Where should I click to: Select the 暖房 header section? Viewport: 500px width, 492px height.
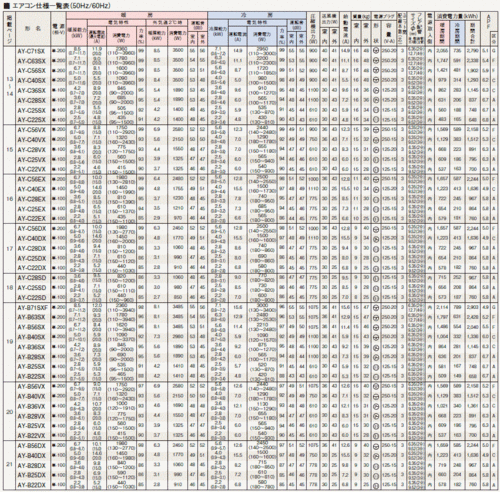(137, 15)
